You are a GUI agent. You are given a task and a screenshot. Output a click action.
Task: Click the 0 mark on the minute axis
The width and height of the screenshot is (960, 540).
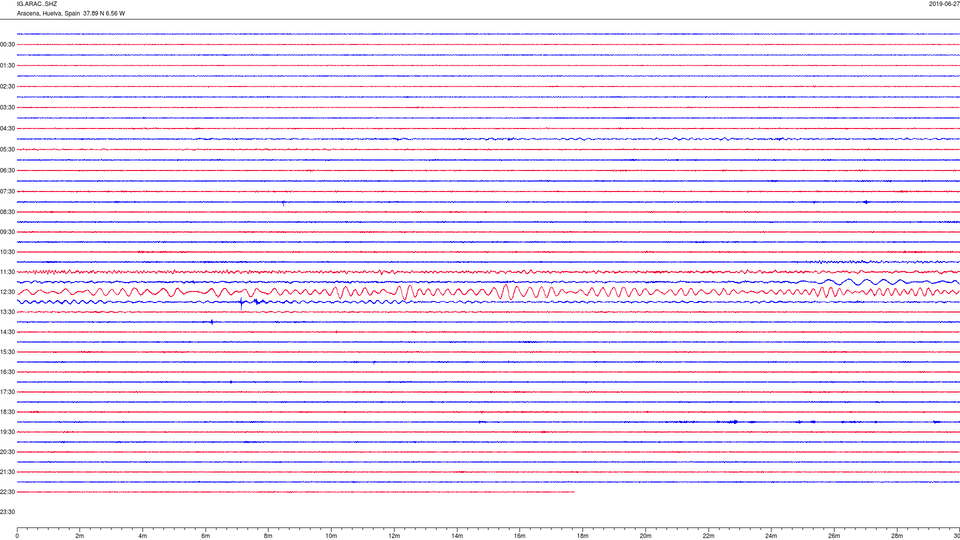tap(17, 536)
